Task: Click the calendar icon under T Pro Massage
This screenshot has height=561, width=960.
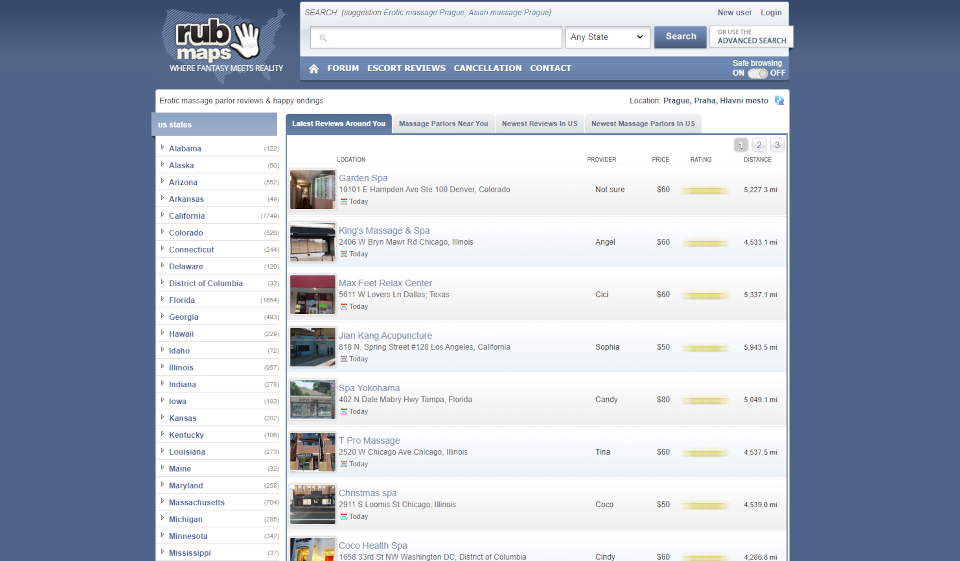Action: tap(343, 464)
